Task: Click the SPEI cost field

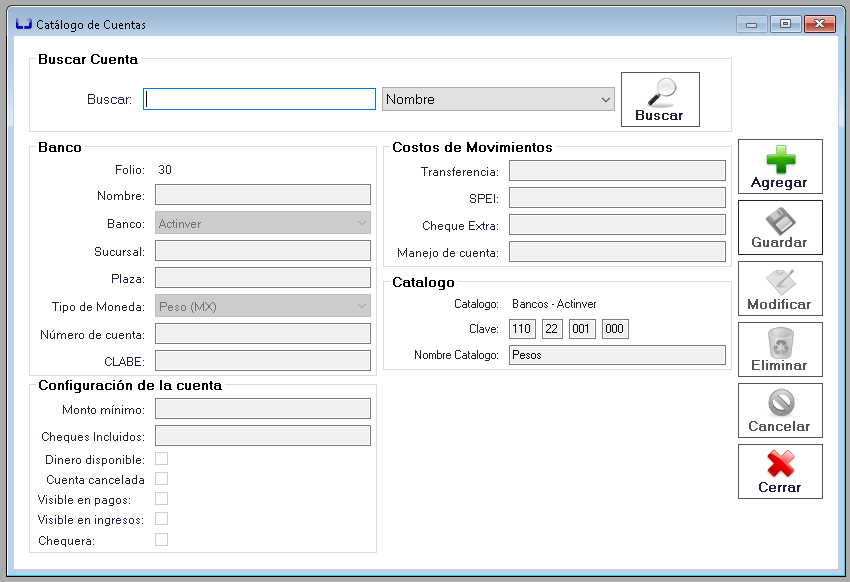Action: [617, 198]
